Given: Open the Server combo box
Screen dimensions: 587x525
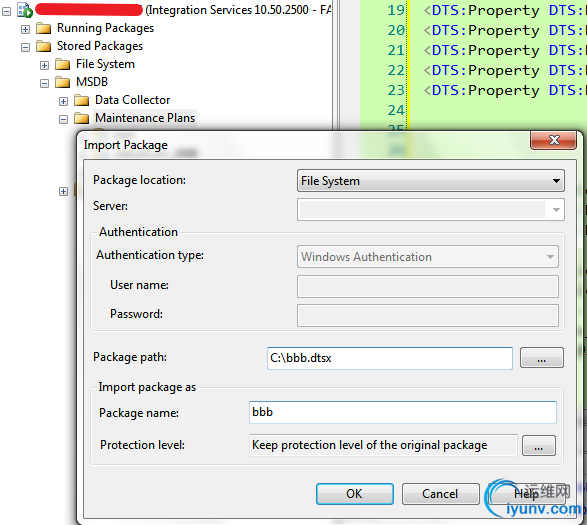Looking at the screenshot, I should pos(431,210).
